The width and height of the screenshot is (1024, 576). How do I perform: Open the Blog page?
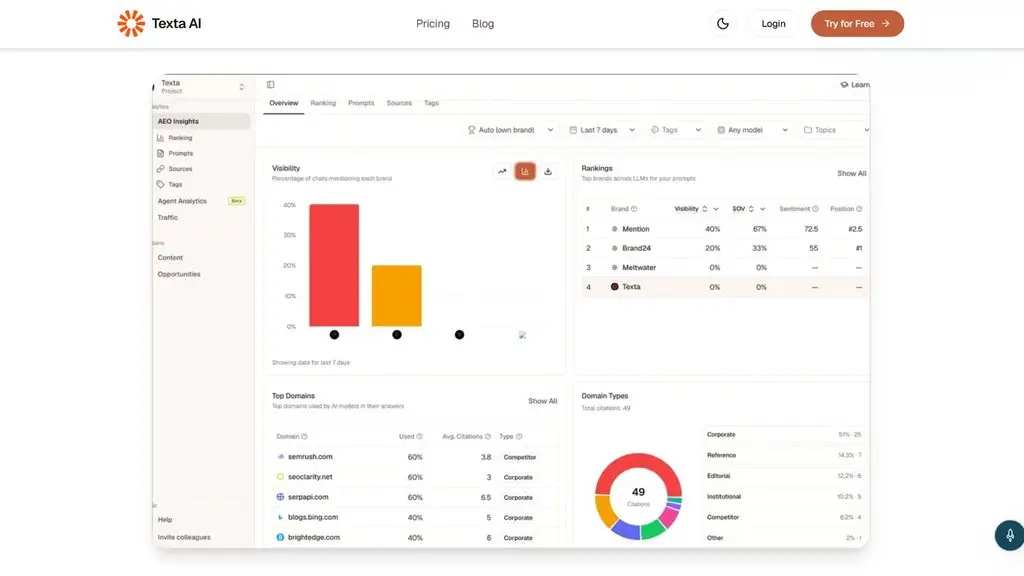pos(483,24)
